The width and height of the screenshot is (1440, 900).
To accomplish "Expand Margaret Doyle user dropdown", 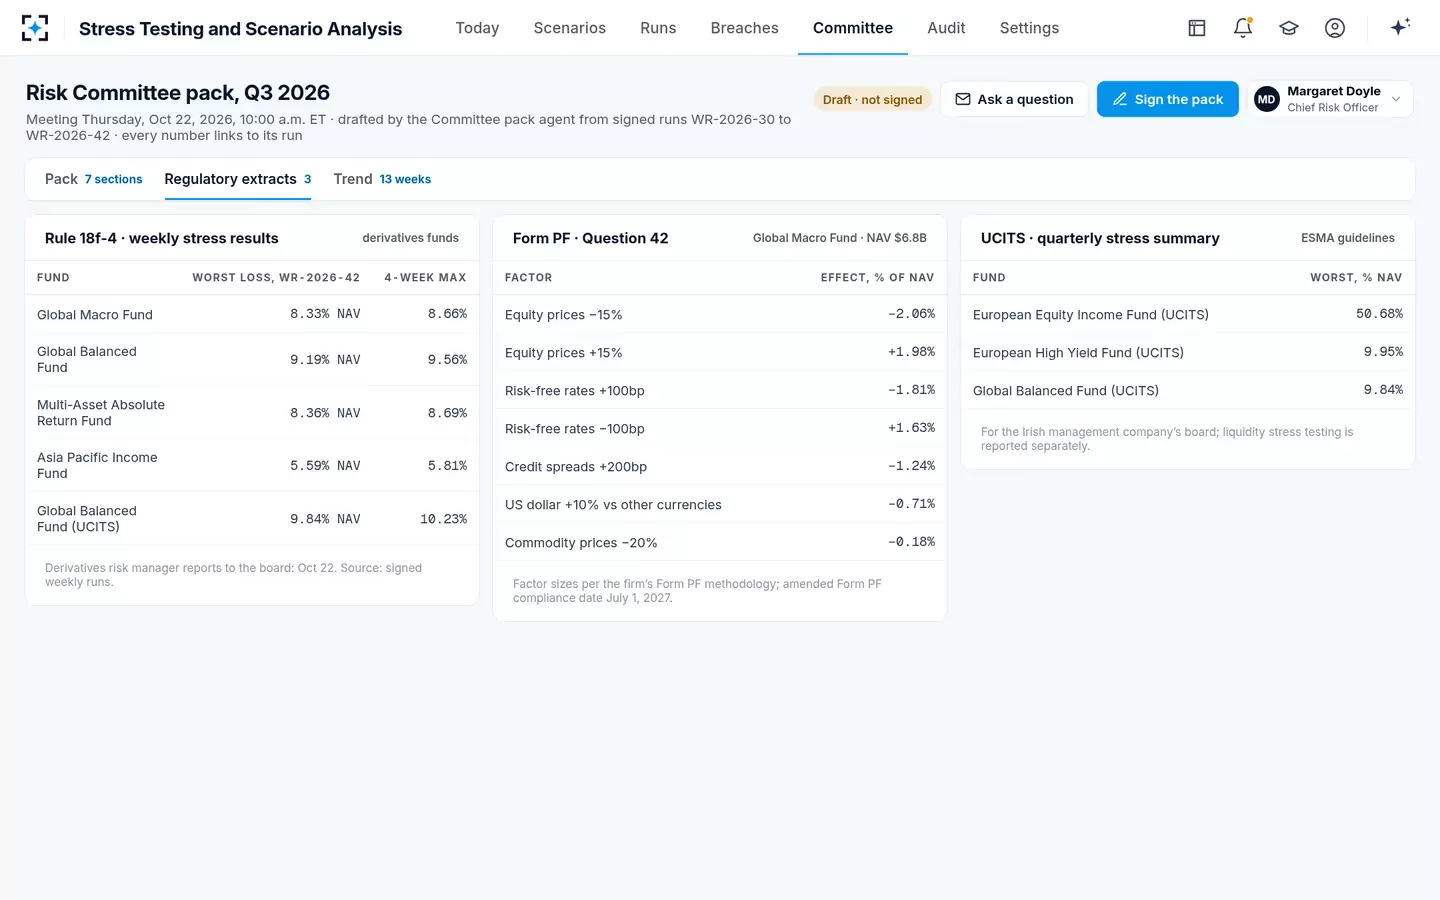I will click(1330, 99).
